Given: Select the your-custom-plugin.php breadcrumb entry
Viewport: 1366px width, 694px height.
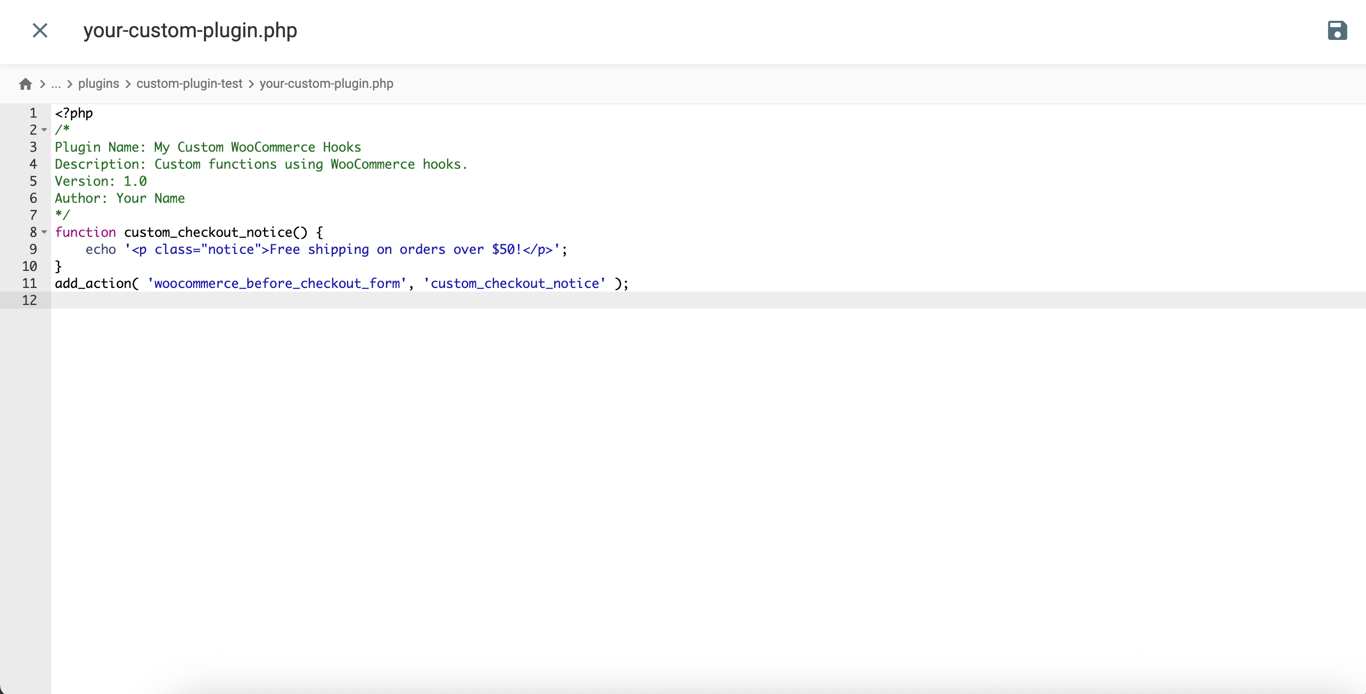Looking at the screenshot, I should 326,83.
